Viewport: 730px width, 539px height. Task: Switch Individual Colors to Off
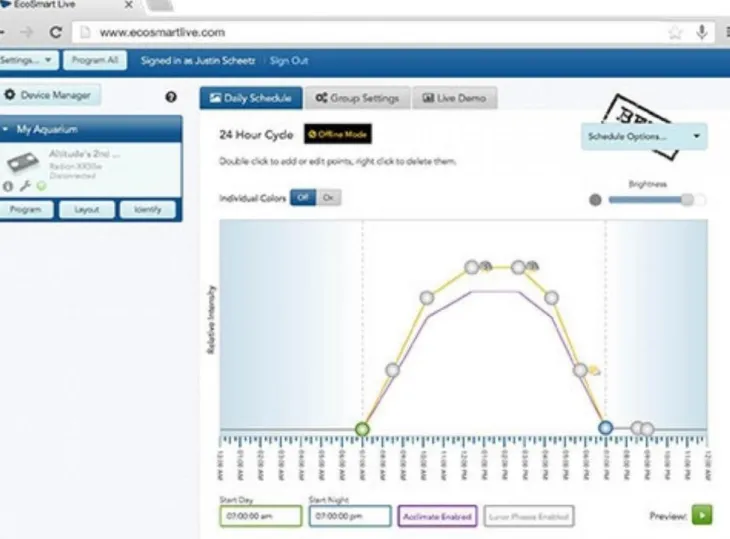point(302,198)
